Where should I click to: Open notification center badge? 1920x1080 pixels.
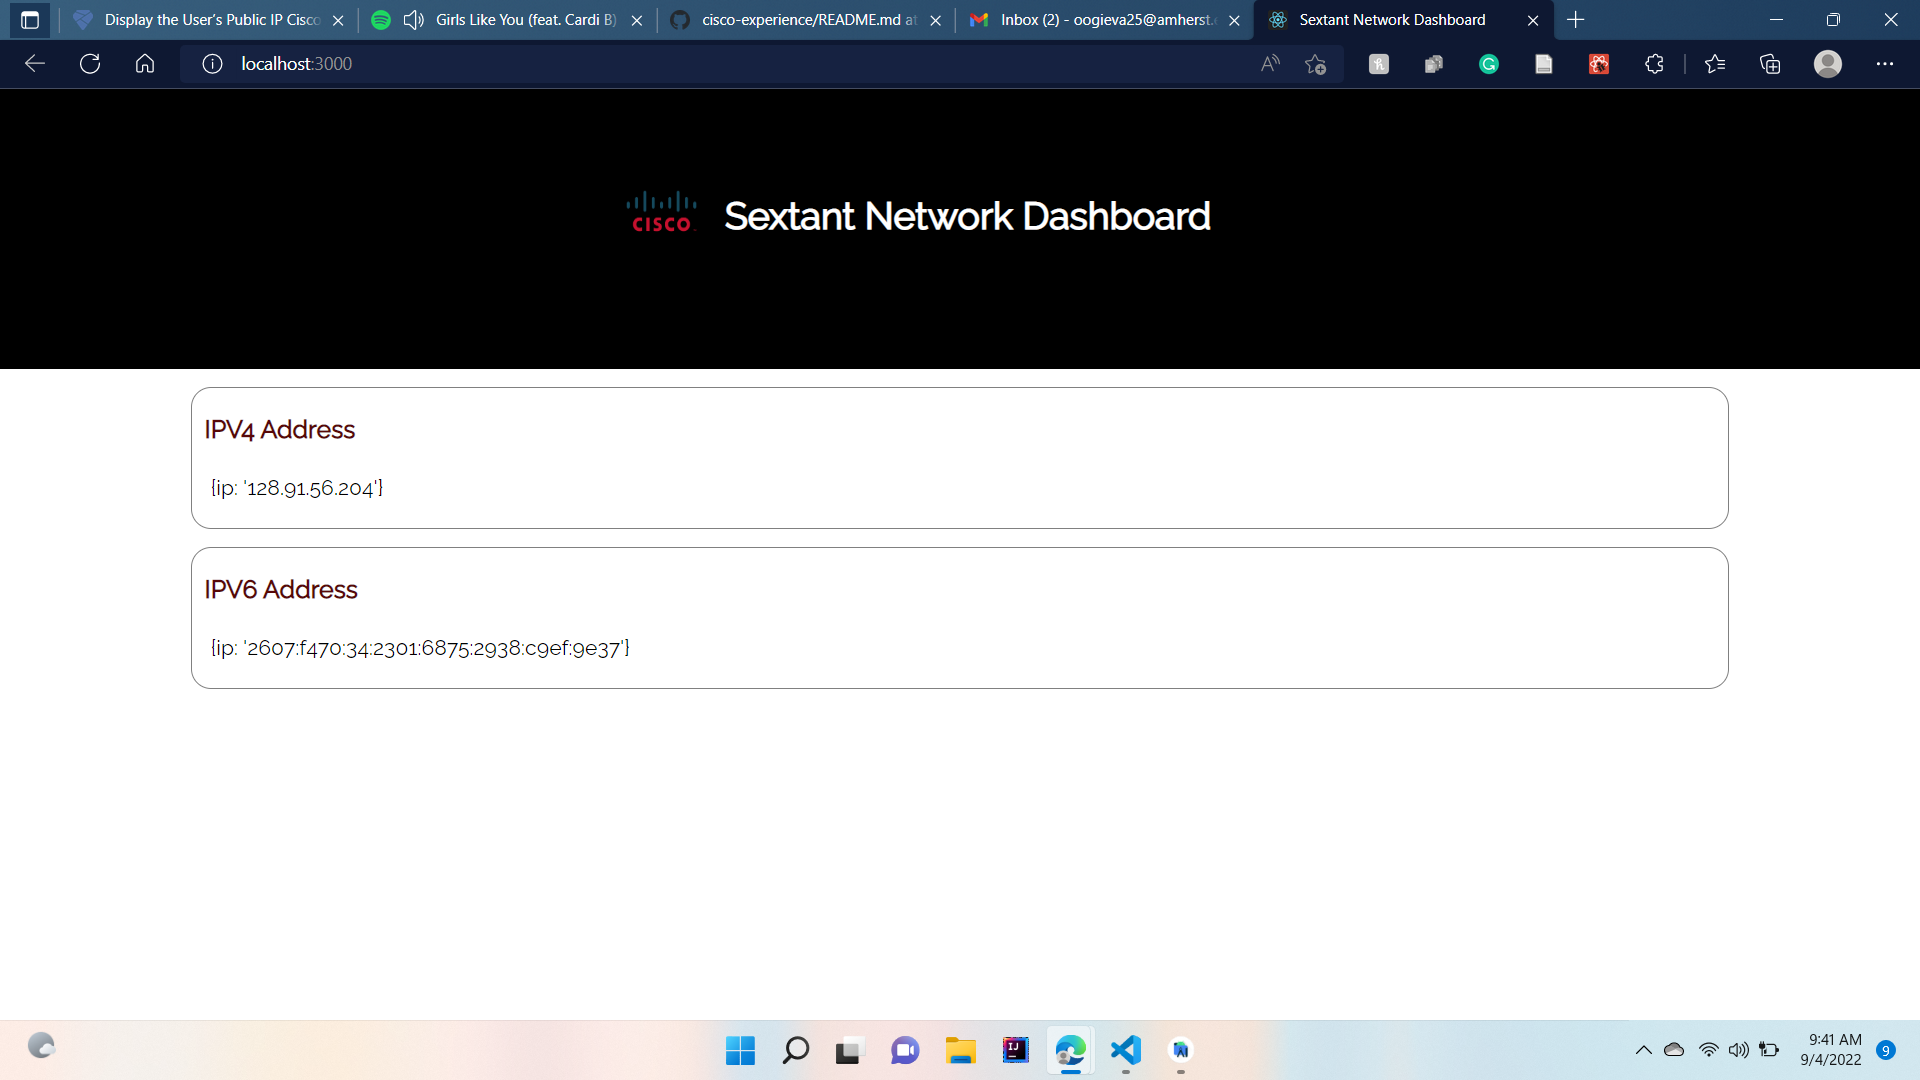1886,1050
